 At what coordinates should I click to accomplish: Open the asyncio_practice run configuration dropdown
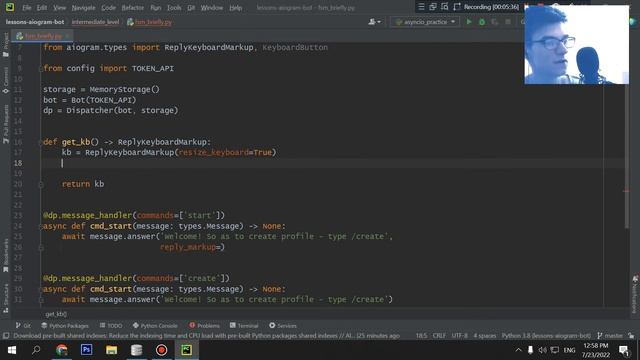(425, 22)
